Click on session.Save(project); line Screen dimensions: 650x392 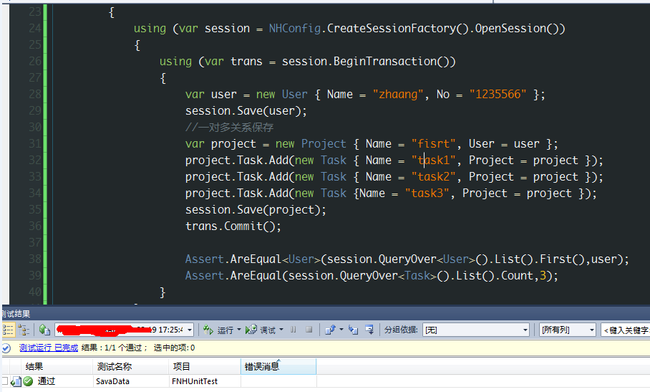[x=255, y=210]
